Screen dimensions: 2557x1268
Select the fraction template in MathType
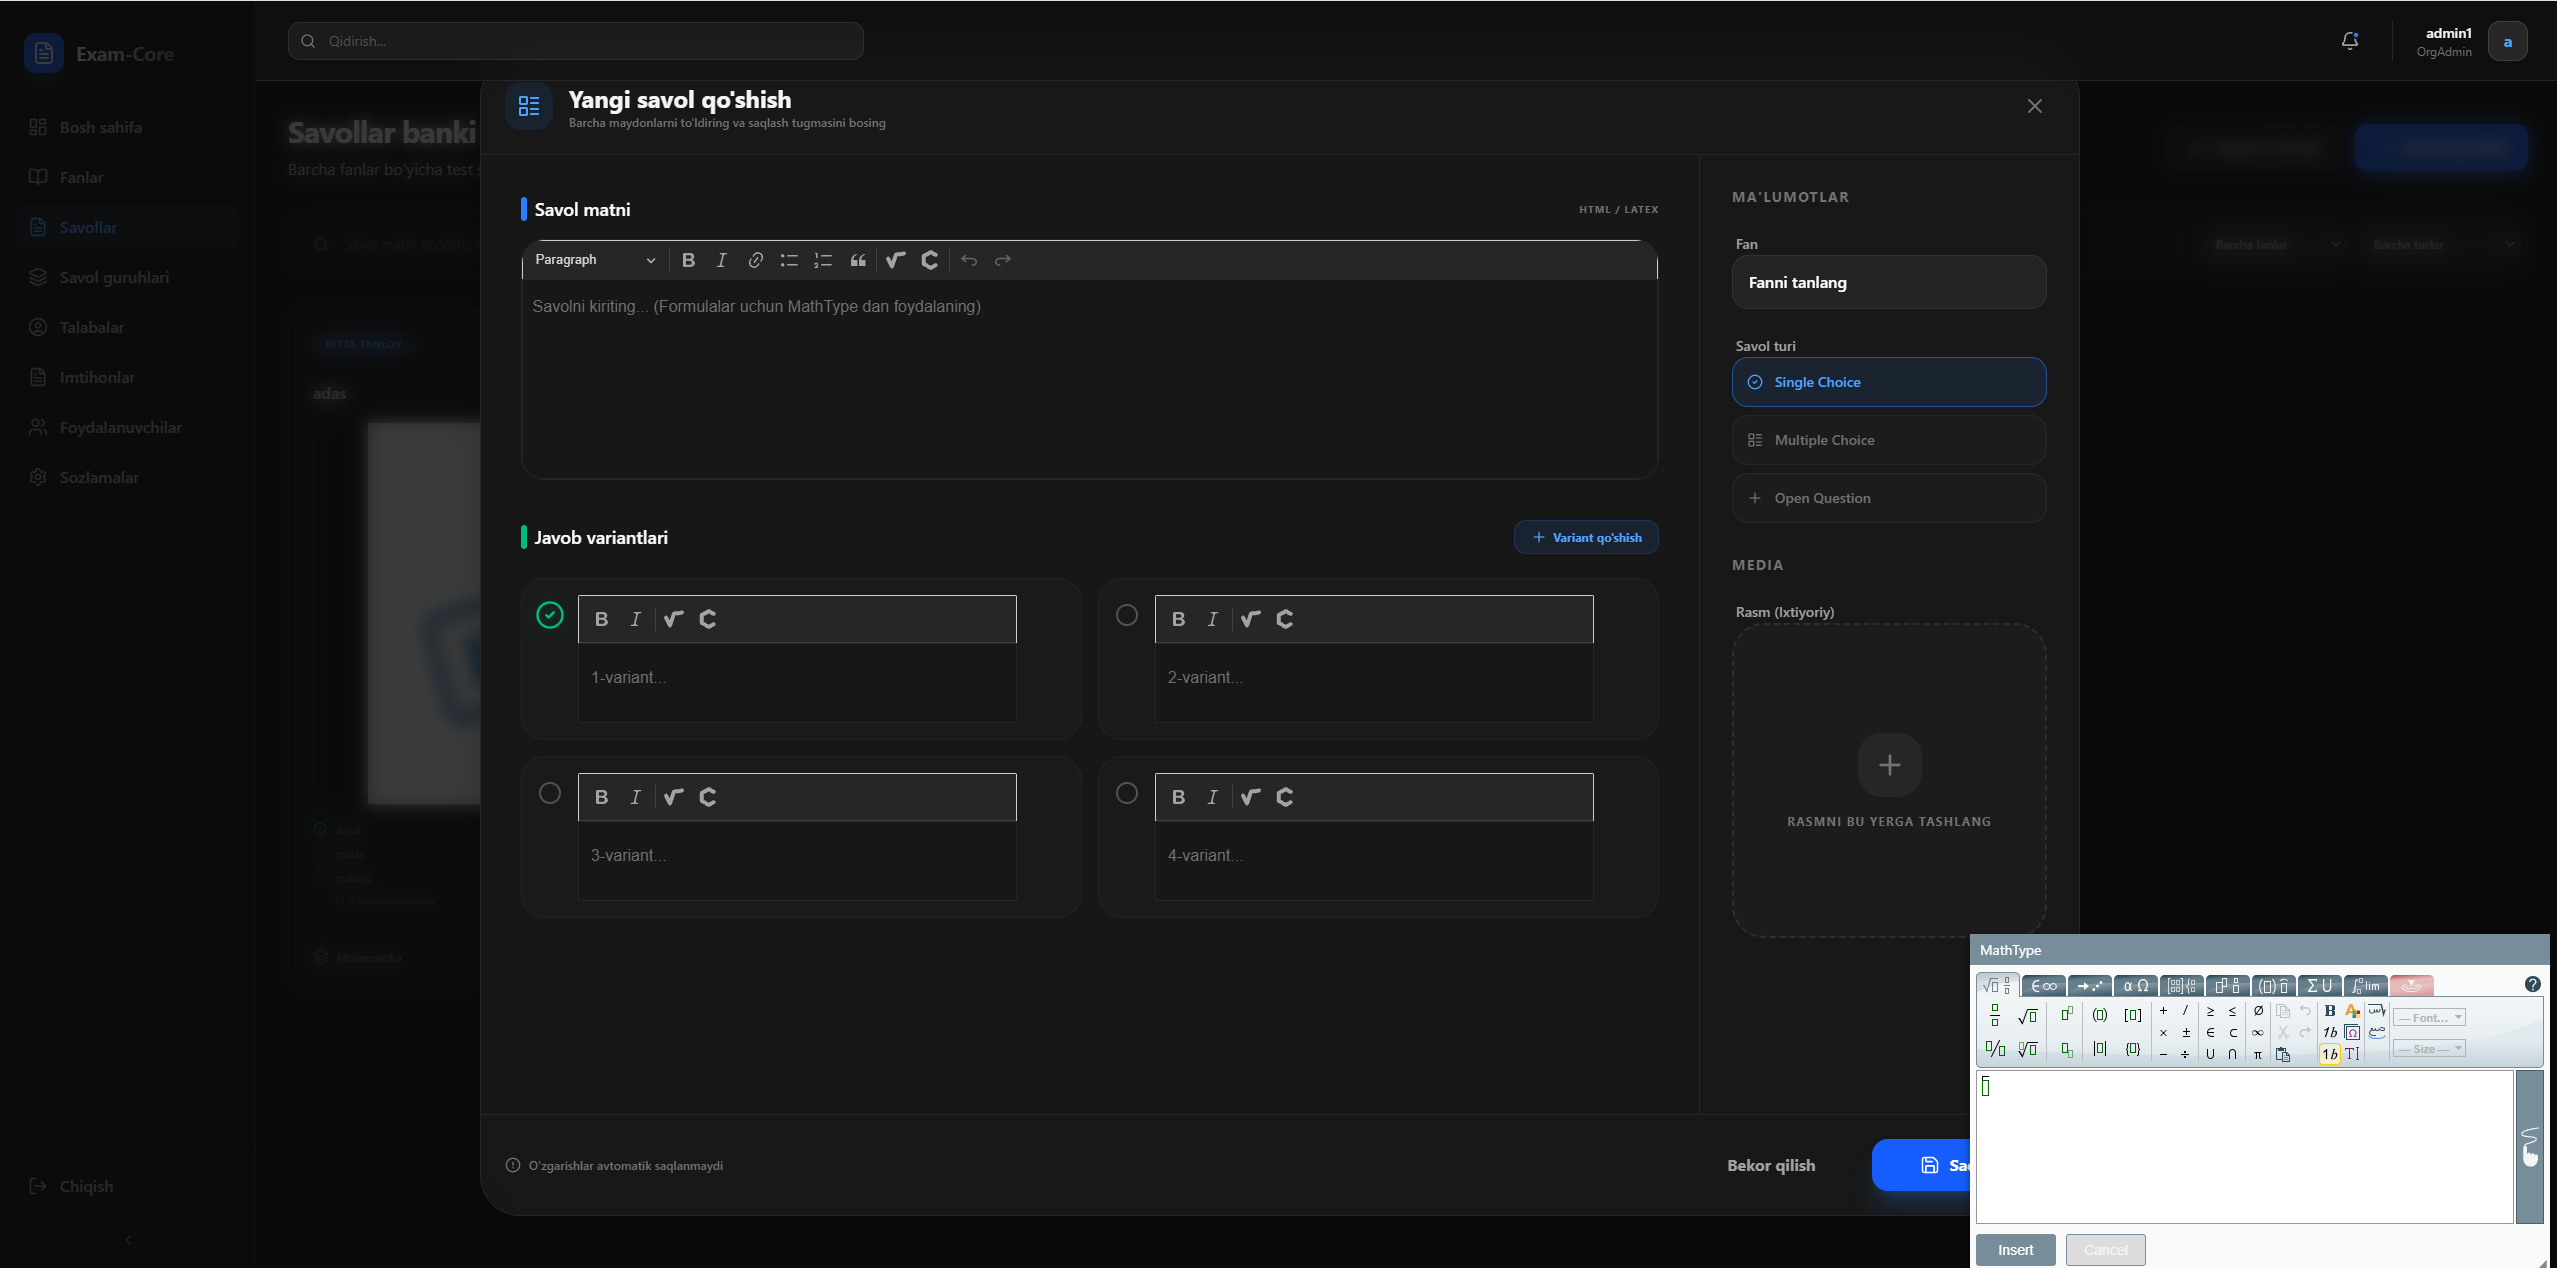click(1994, 1015)
